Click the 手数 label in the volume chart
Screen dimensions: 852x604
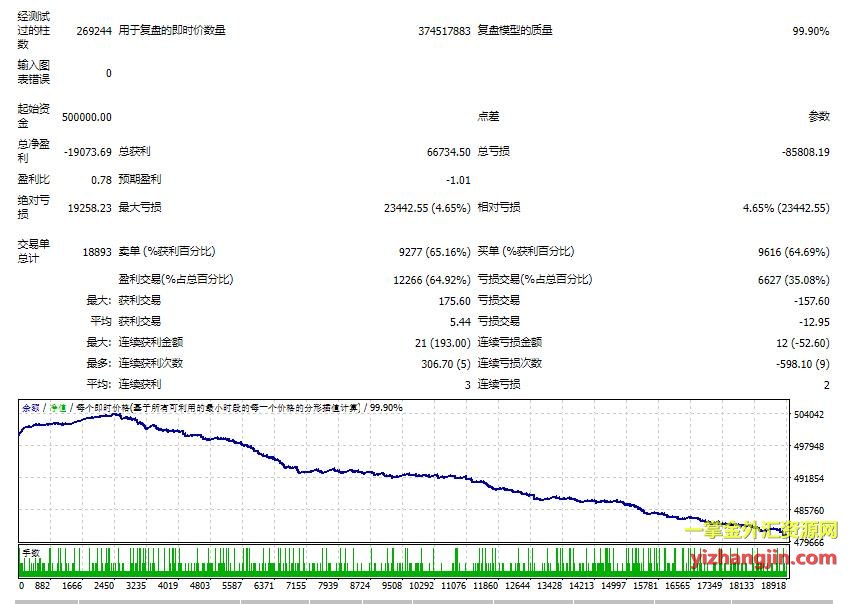[31, 553]
